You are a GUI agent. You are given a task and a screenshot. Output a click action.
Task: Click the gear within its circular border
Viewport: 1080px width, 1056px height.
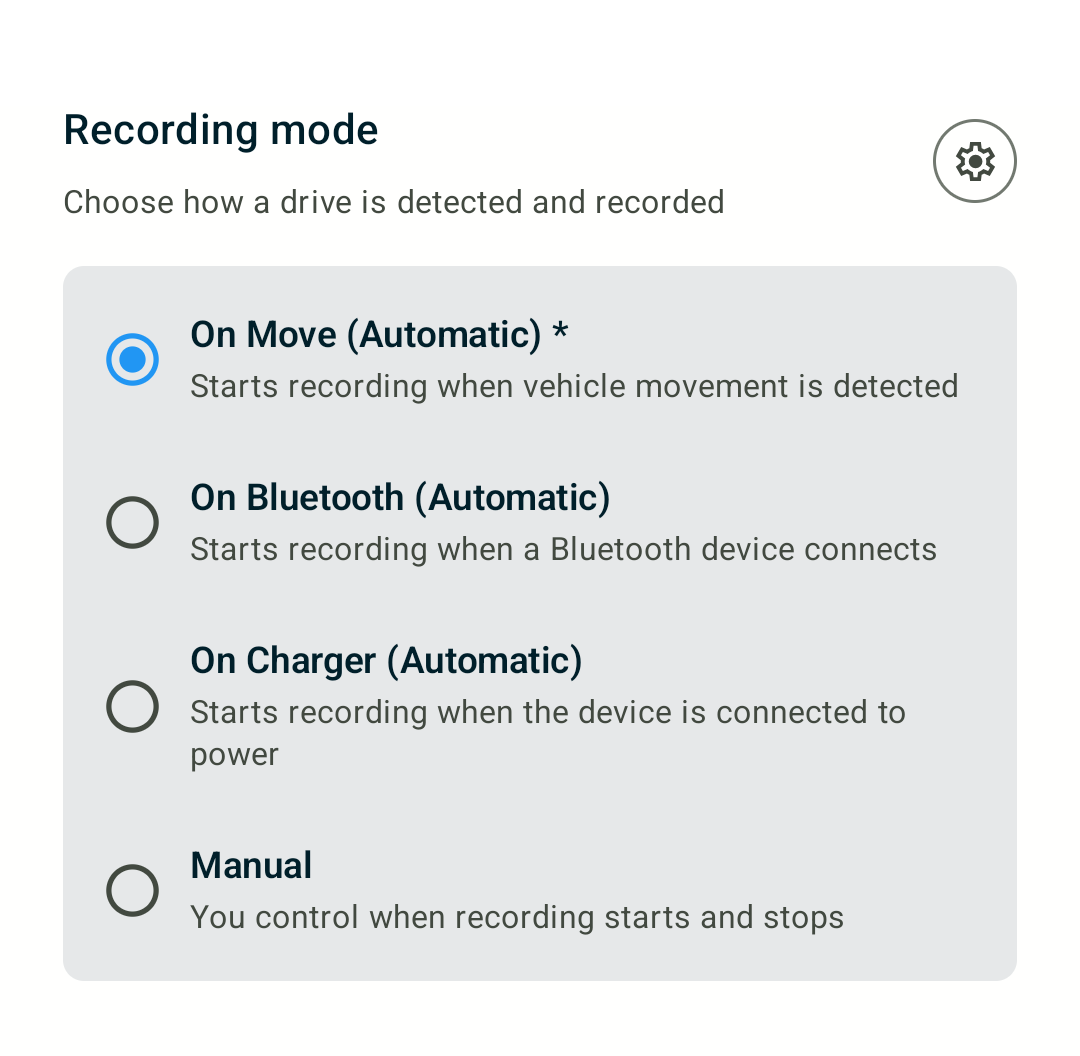click(x=974, y=161)
